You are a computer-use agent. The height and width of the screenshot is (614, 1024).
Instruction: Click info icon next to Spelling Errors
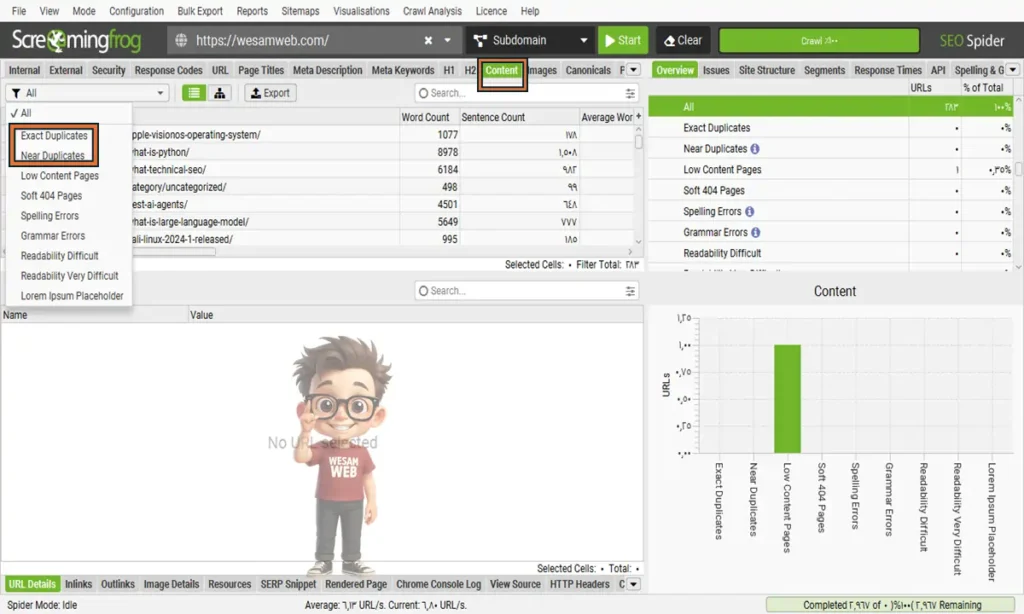[x=750, y=212]
